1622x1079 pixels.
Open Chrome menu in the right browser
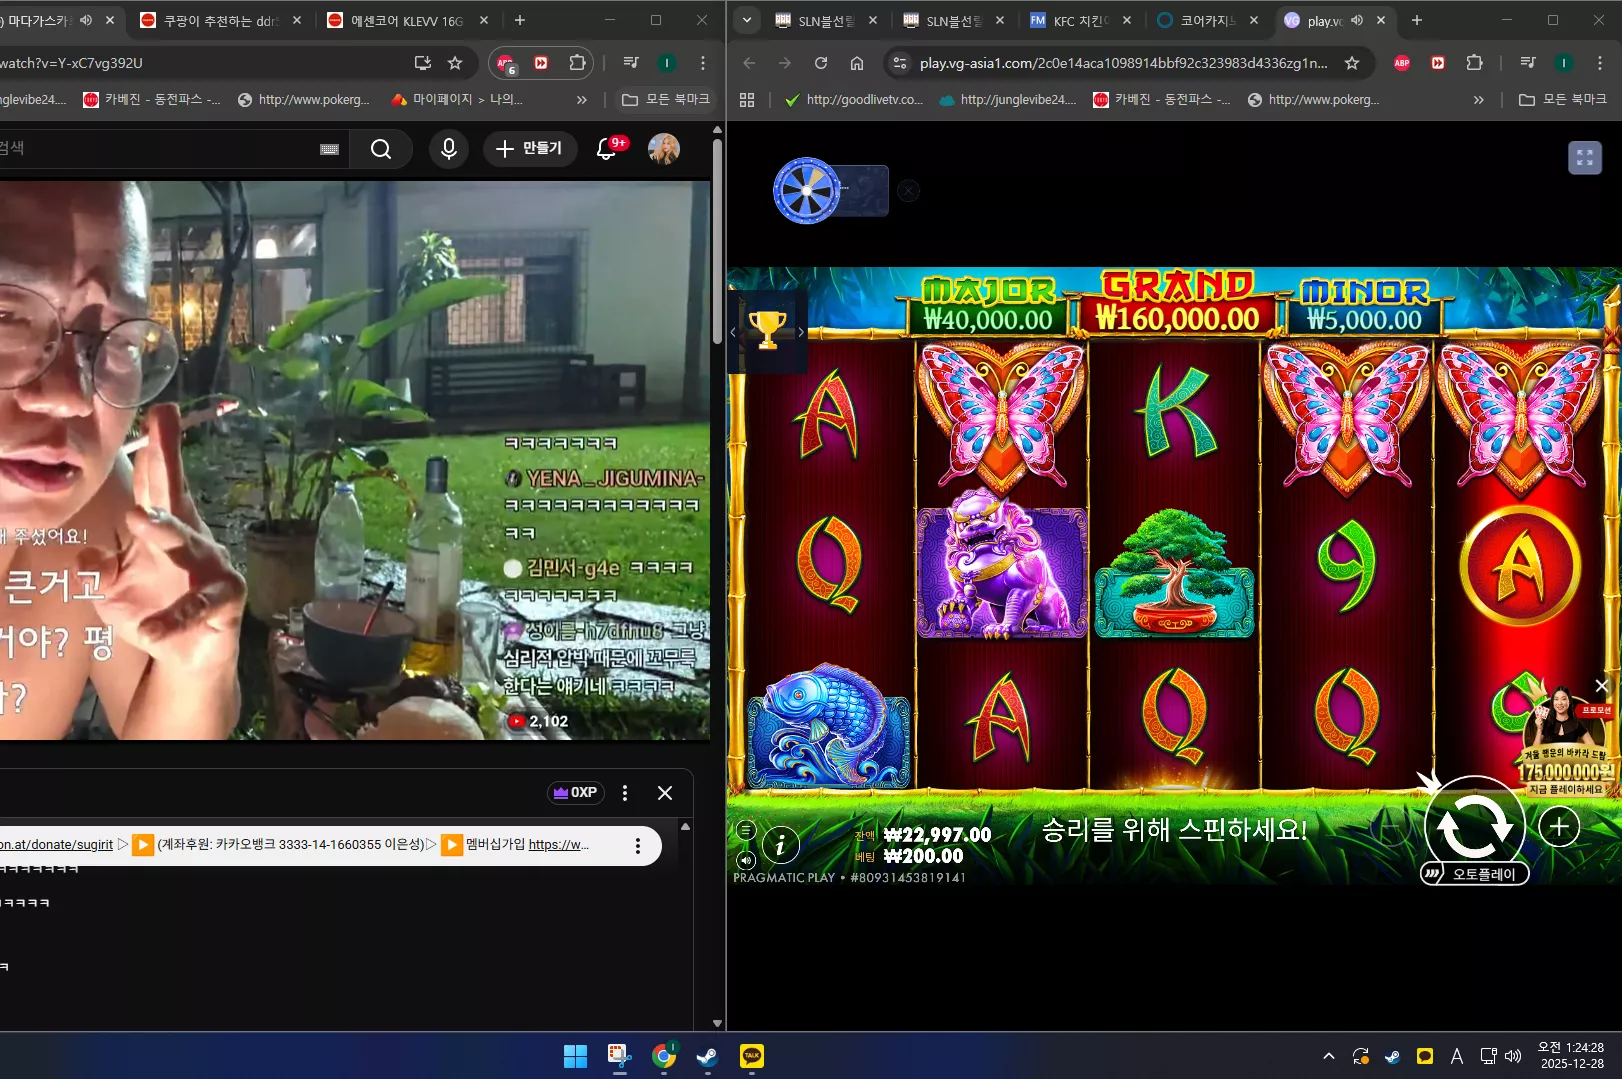click(1599, 63)
